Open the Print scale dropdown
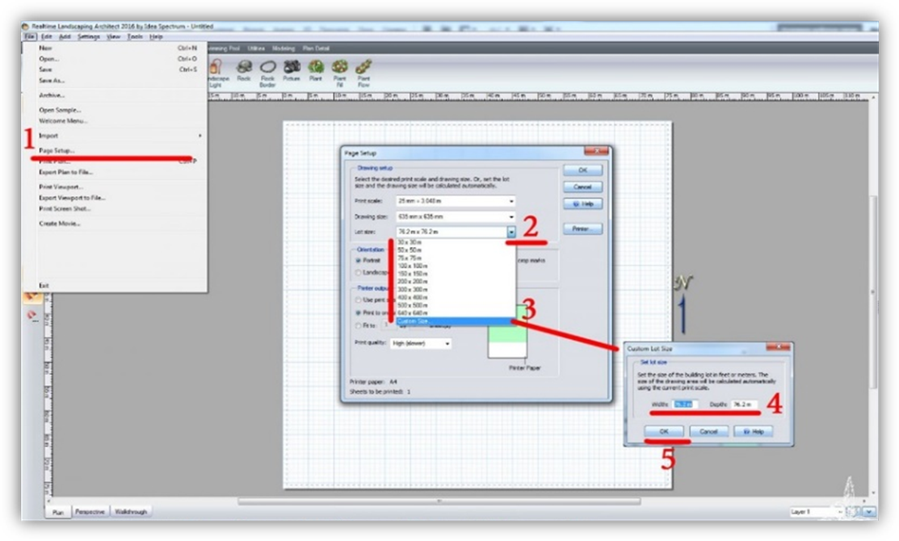This screenshot has width=899, height=541. point(455,201)
